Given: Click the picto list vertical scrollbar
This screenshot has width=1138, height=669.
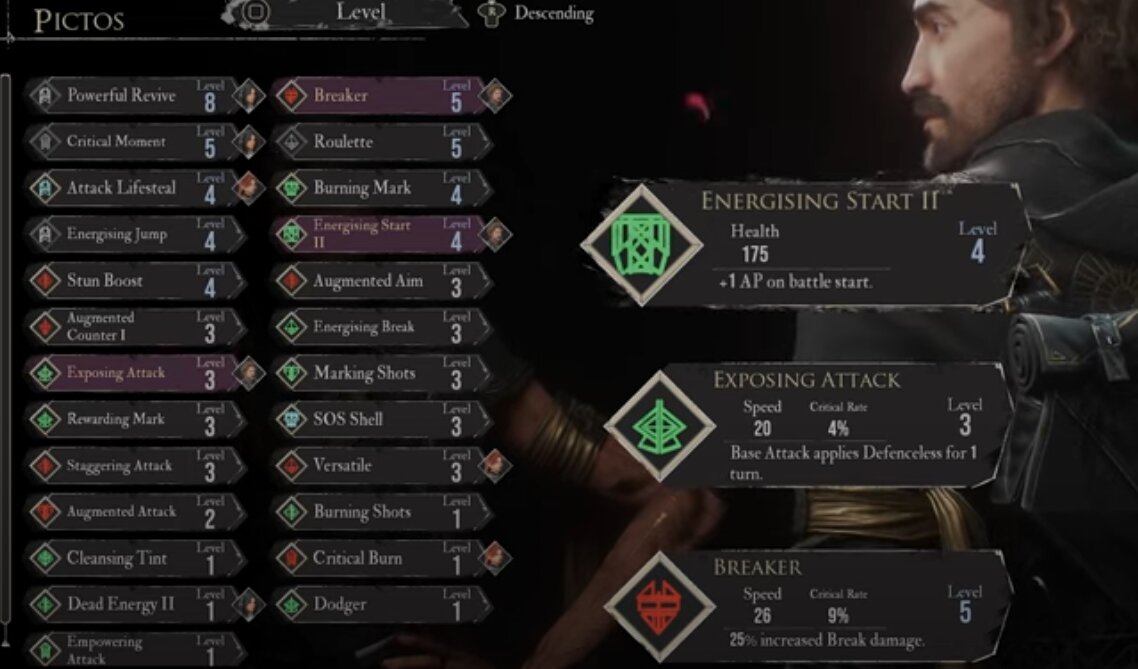Looking at the screenshot, I should [x=7, y=359].
